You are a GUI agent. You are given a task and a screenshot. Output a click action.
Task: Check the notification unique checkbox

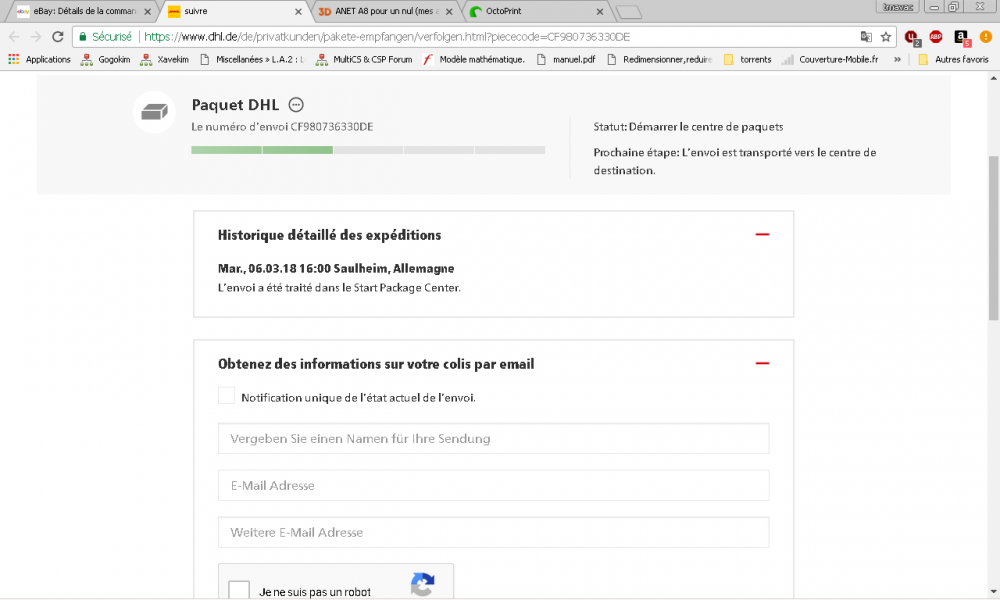tap(226, 395)
